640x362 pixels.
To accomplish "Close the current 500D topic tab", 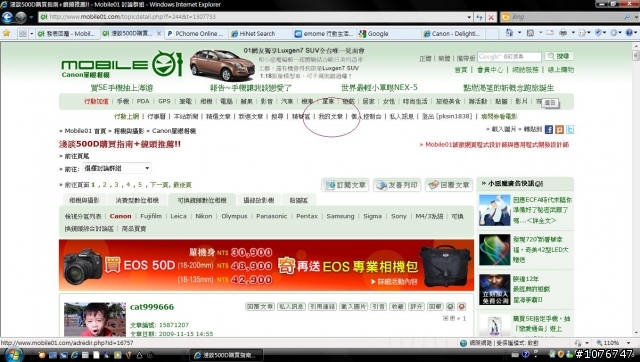I will (159, 34).
